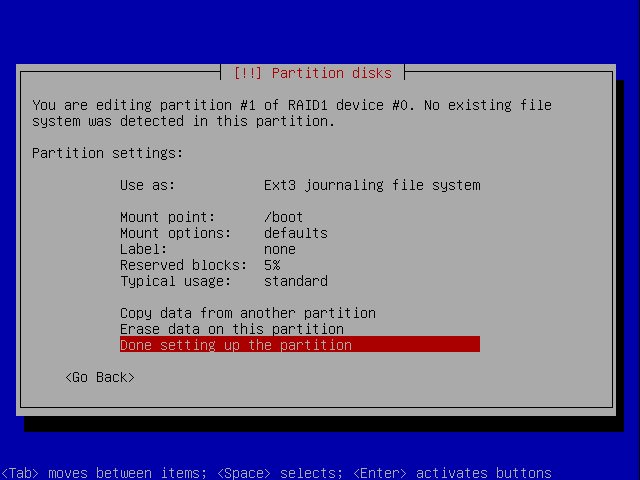The width and height of the screenshot is (640, 480).
Task: Select the 'Use as: Ext3 journaling file system' setting
Action: [x=300, y=185]
